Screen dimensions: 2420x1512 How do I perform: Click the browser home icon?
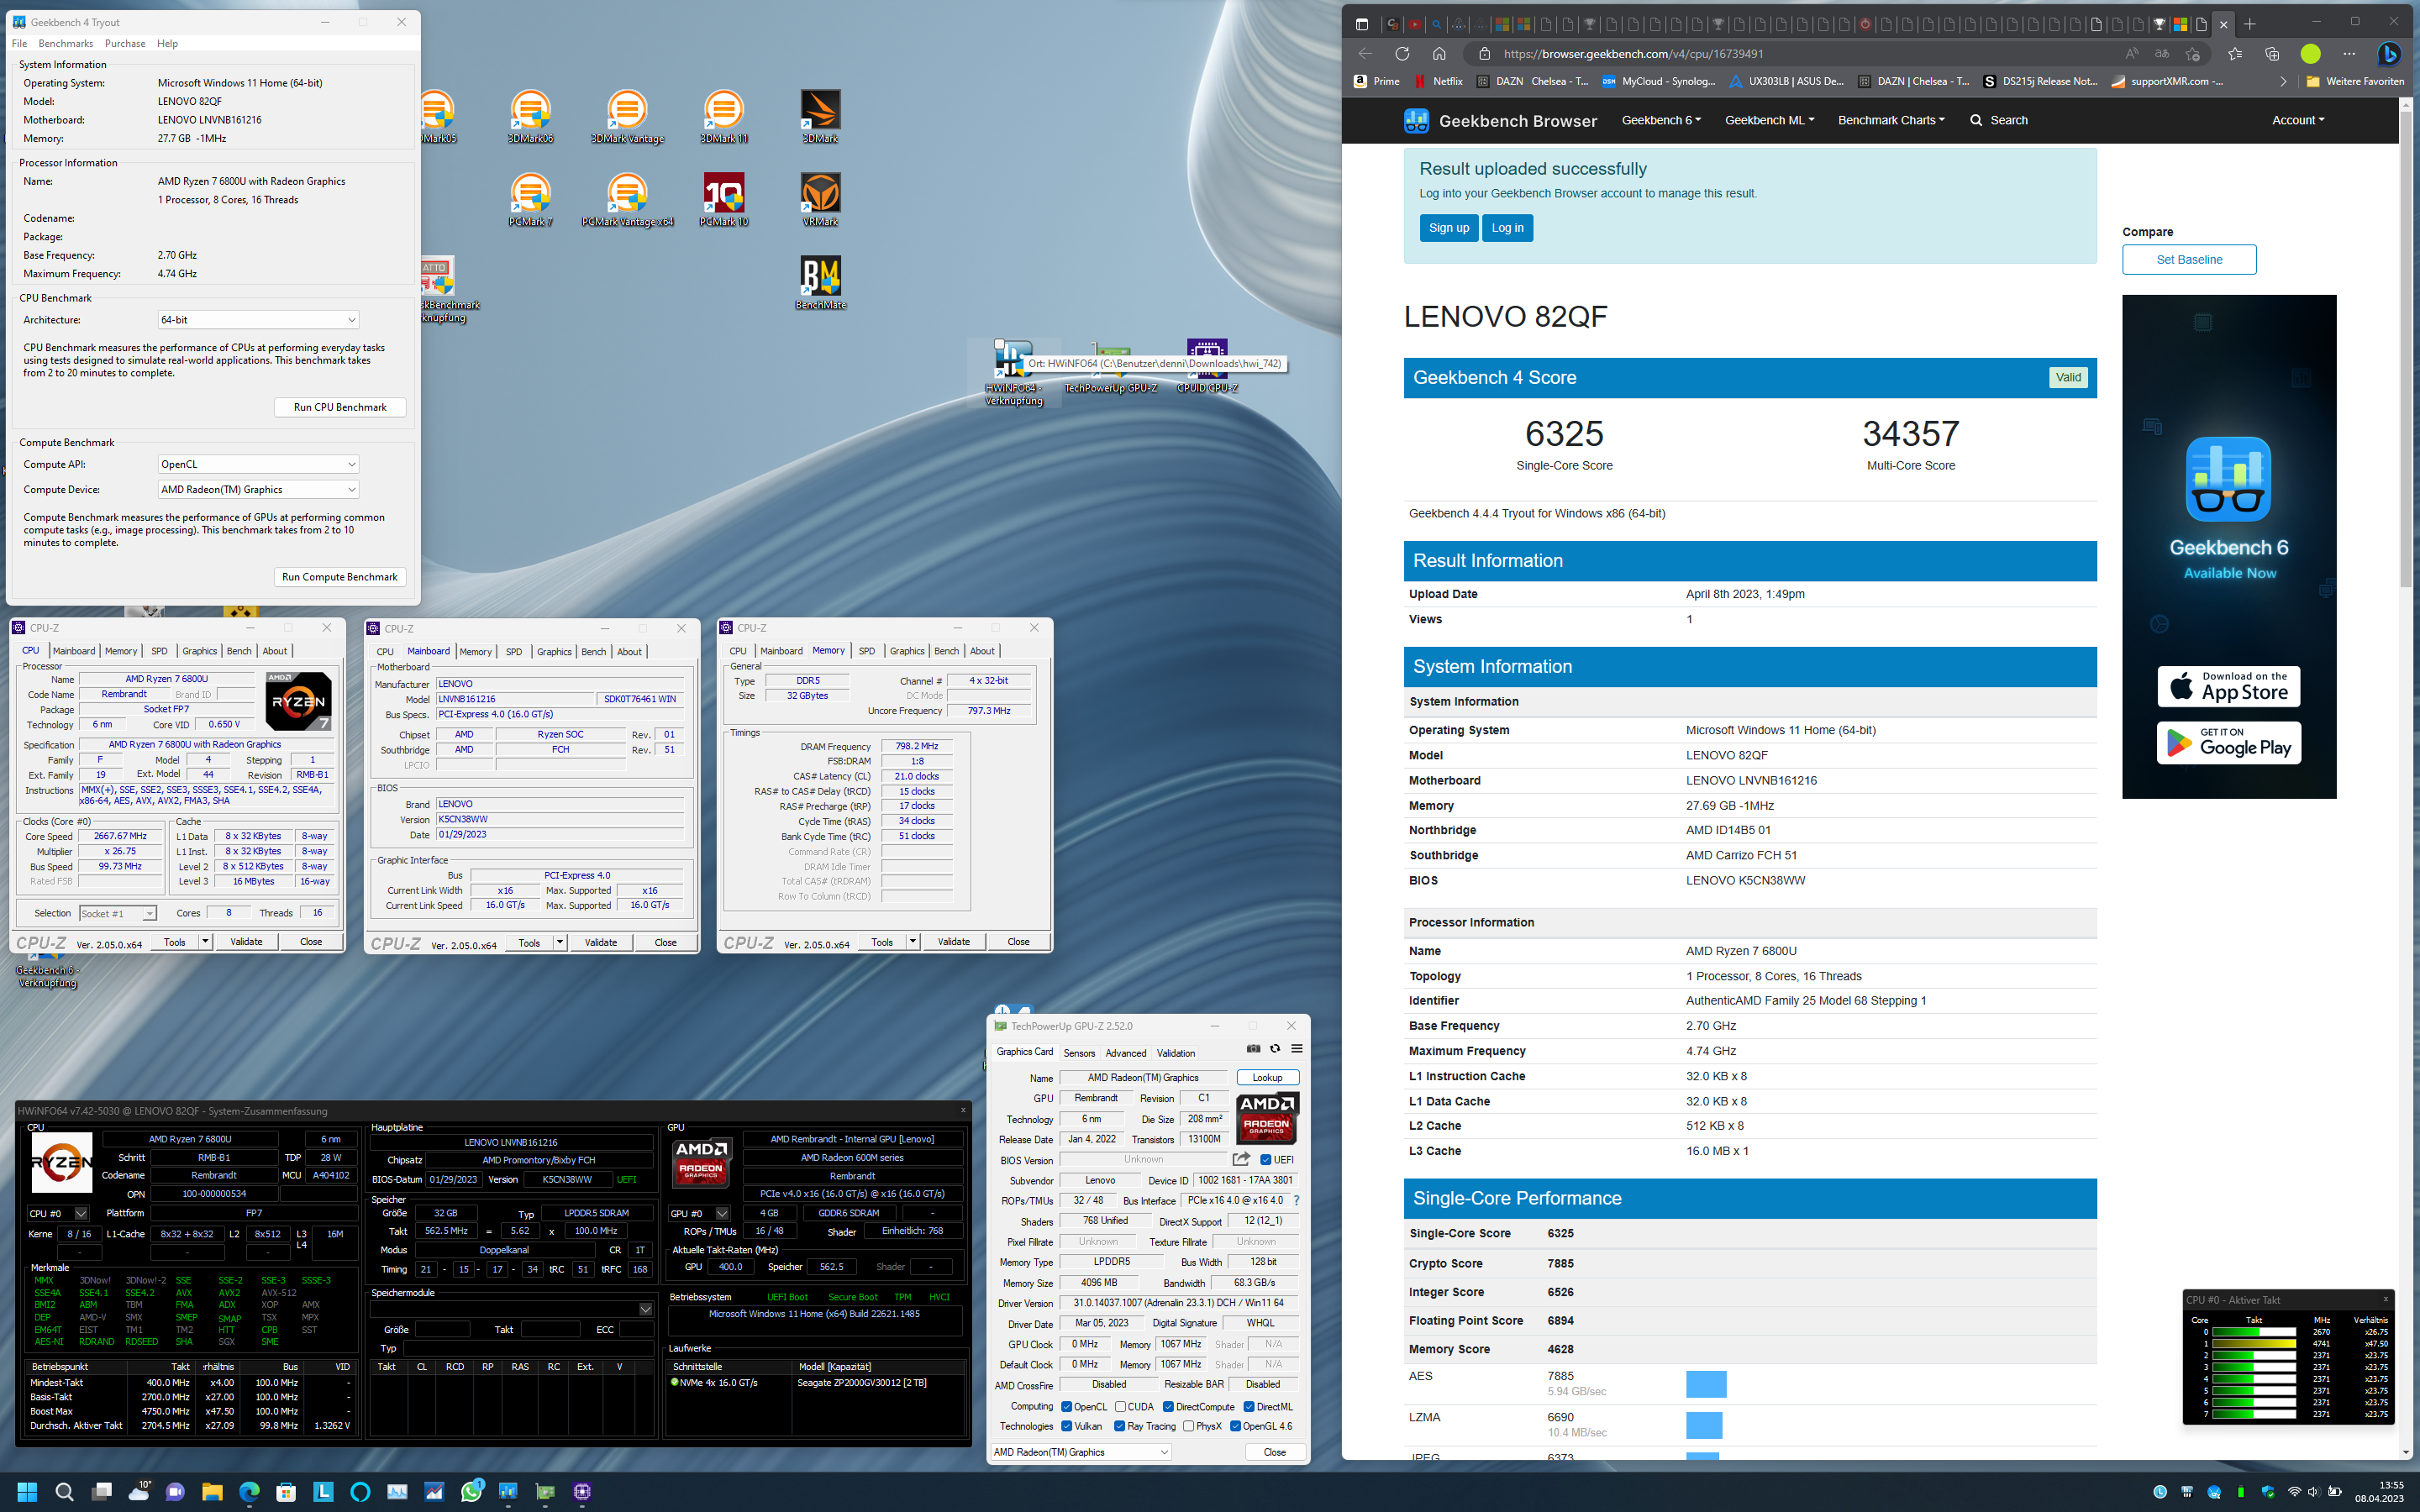click(1439, 54)
